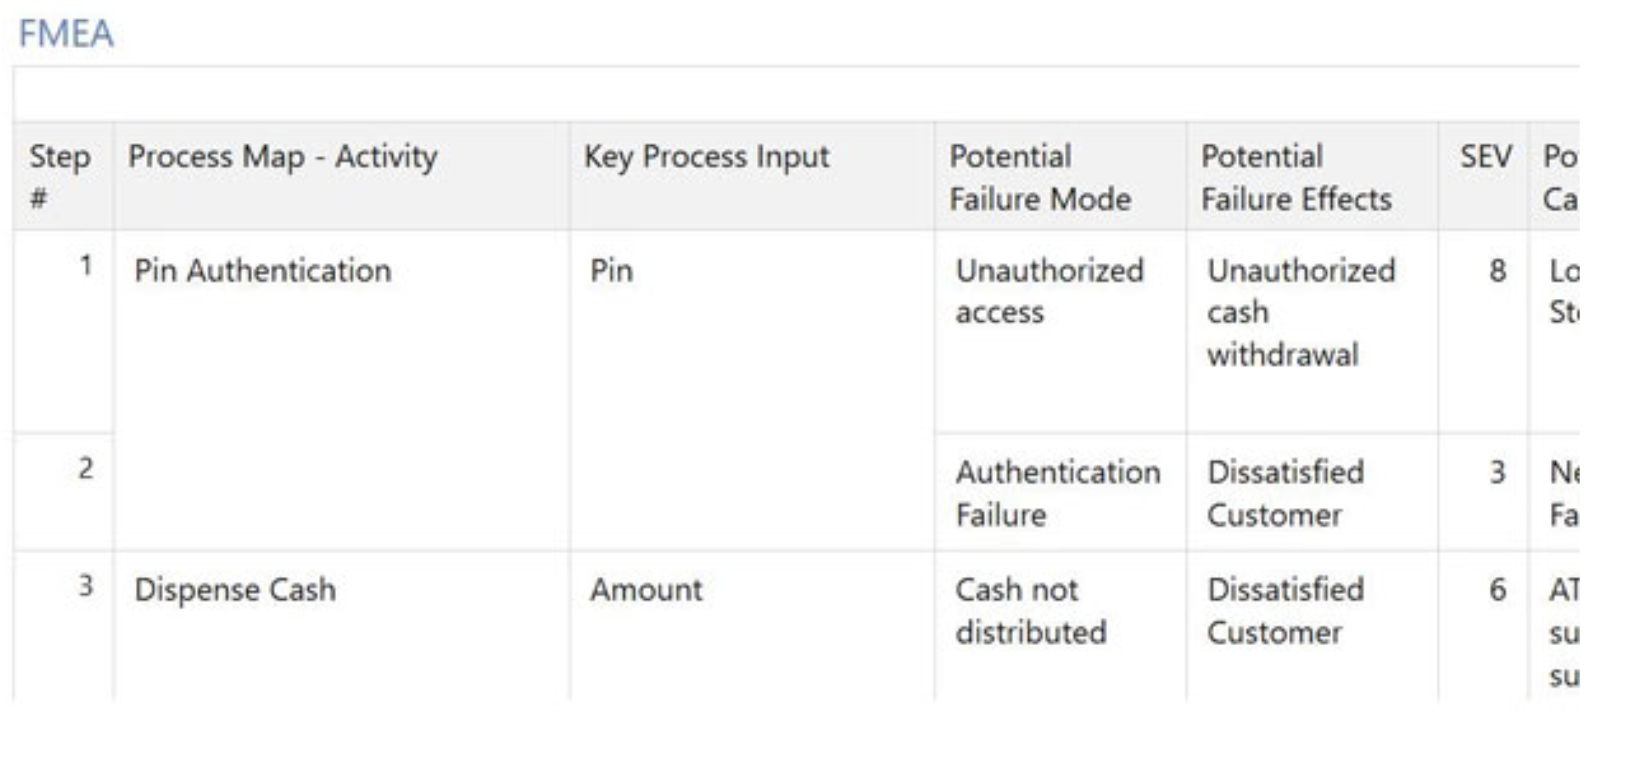The image size is (1630, 778).
Task: Click the Potential Failure Mode header
Action: pyautogui.click(x=1040, y=177)
